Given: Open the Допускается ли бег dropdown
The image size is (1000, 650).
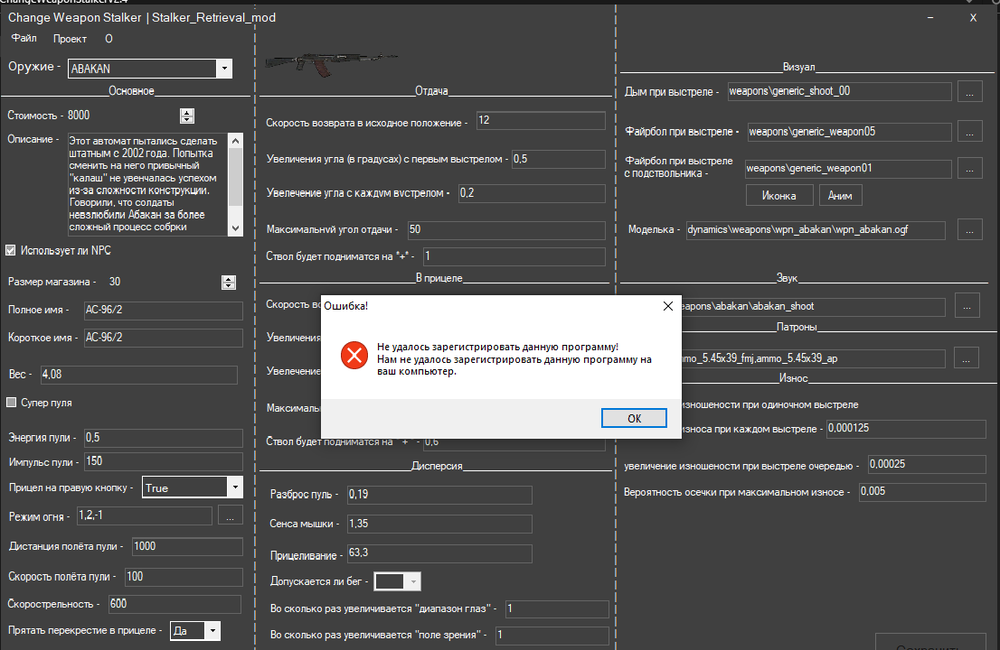Looking at the screenshot, I should [414, 581].
